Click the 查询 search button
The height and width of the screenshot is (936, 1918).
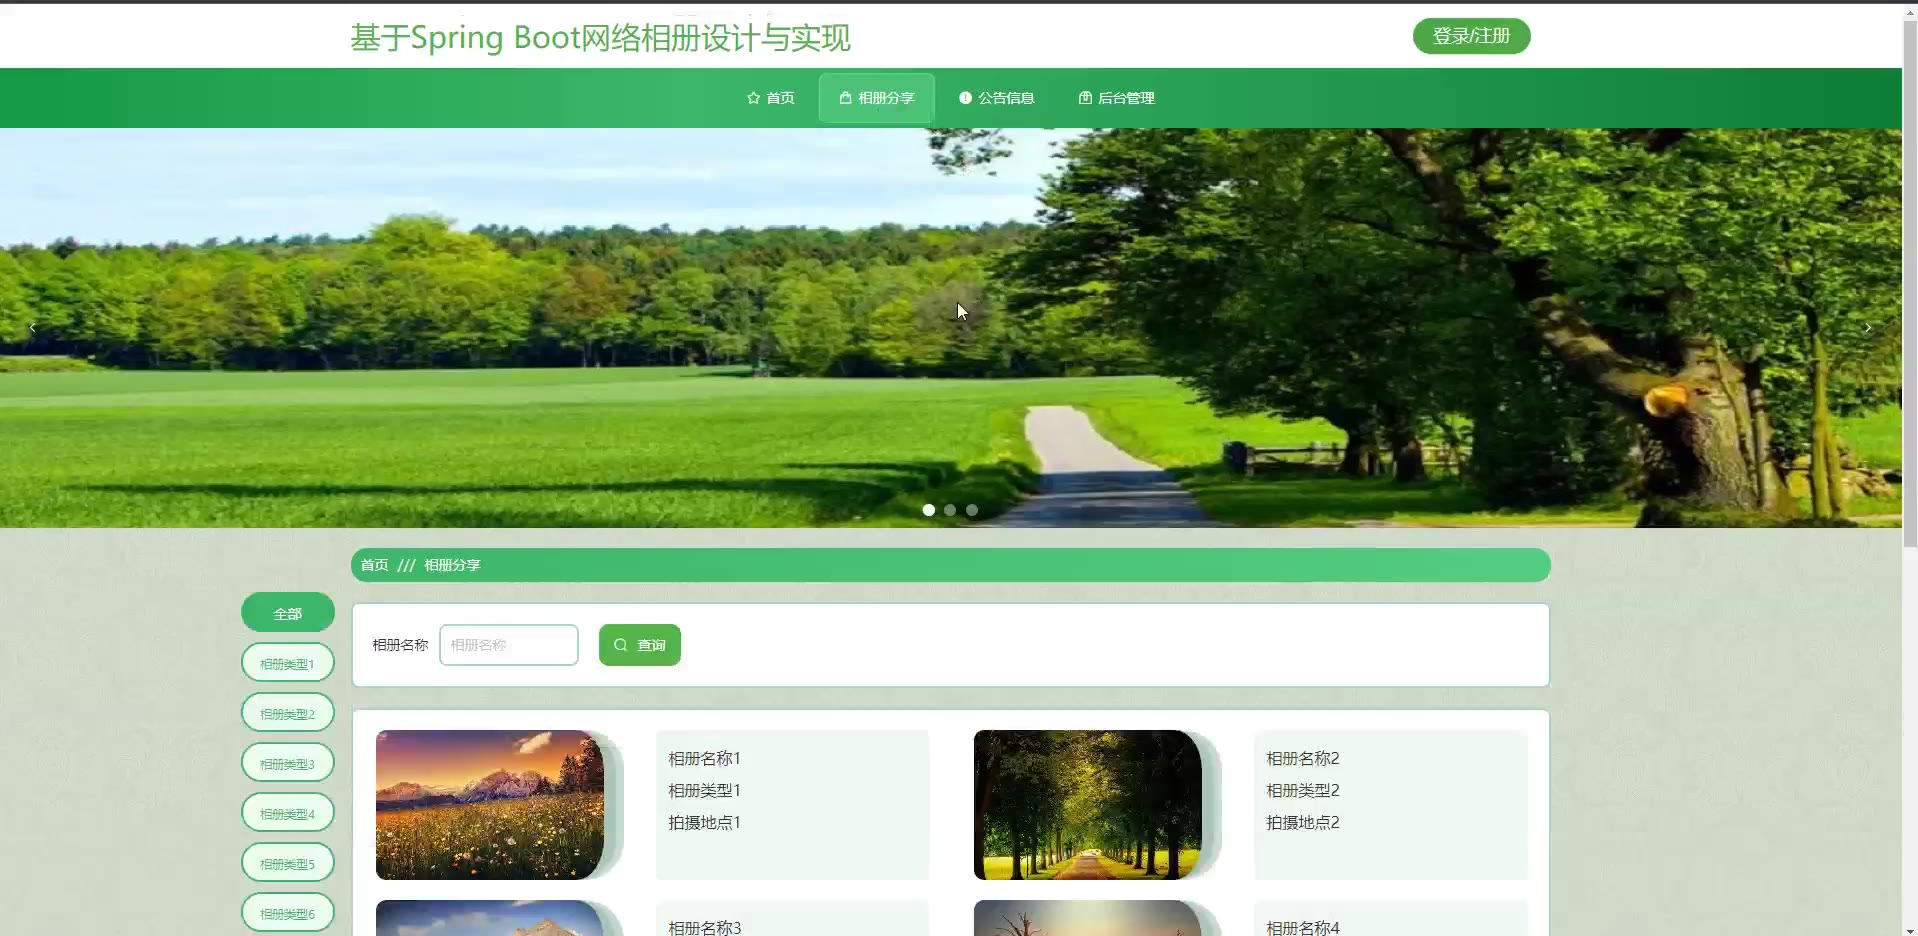pos(640,645)
